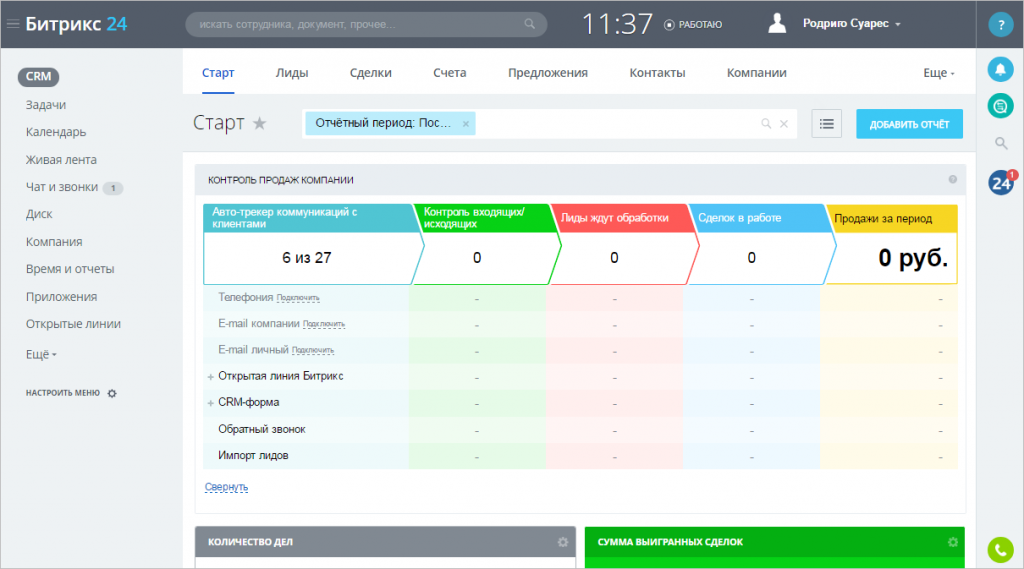Image resolution: width=1024 pixels, height=569 pixels.
Task: Click the Свернуть link
Action: (226, 487)
